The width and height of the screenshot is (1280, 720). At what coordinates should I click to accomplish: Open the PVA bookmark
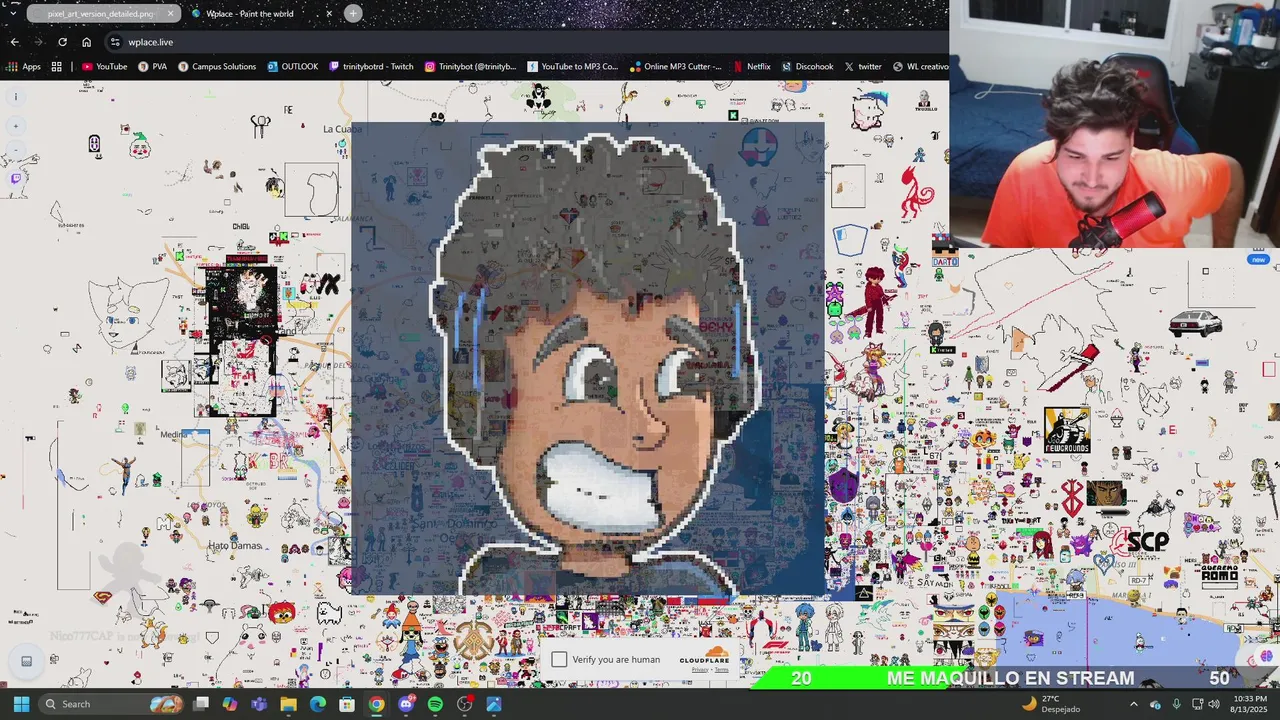pos(153,67)
